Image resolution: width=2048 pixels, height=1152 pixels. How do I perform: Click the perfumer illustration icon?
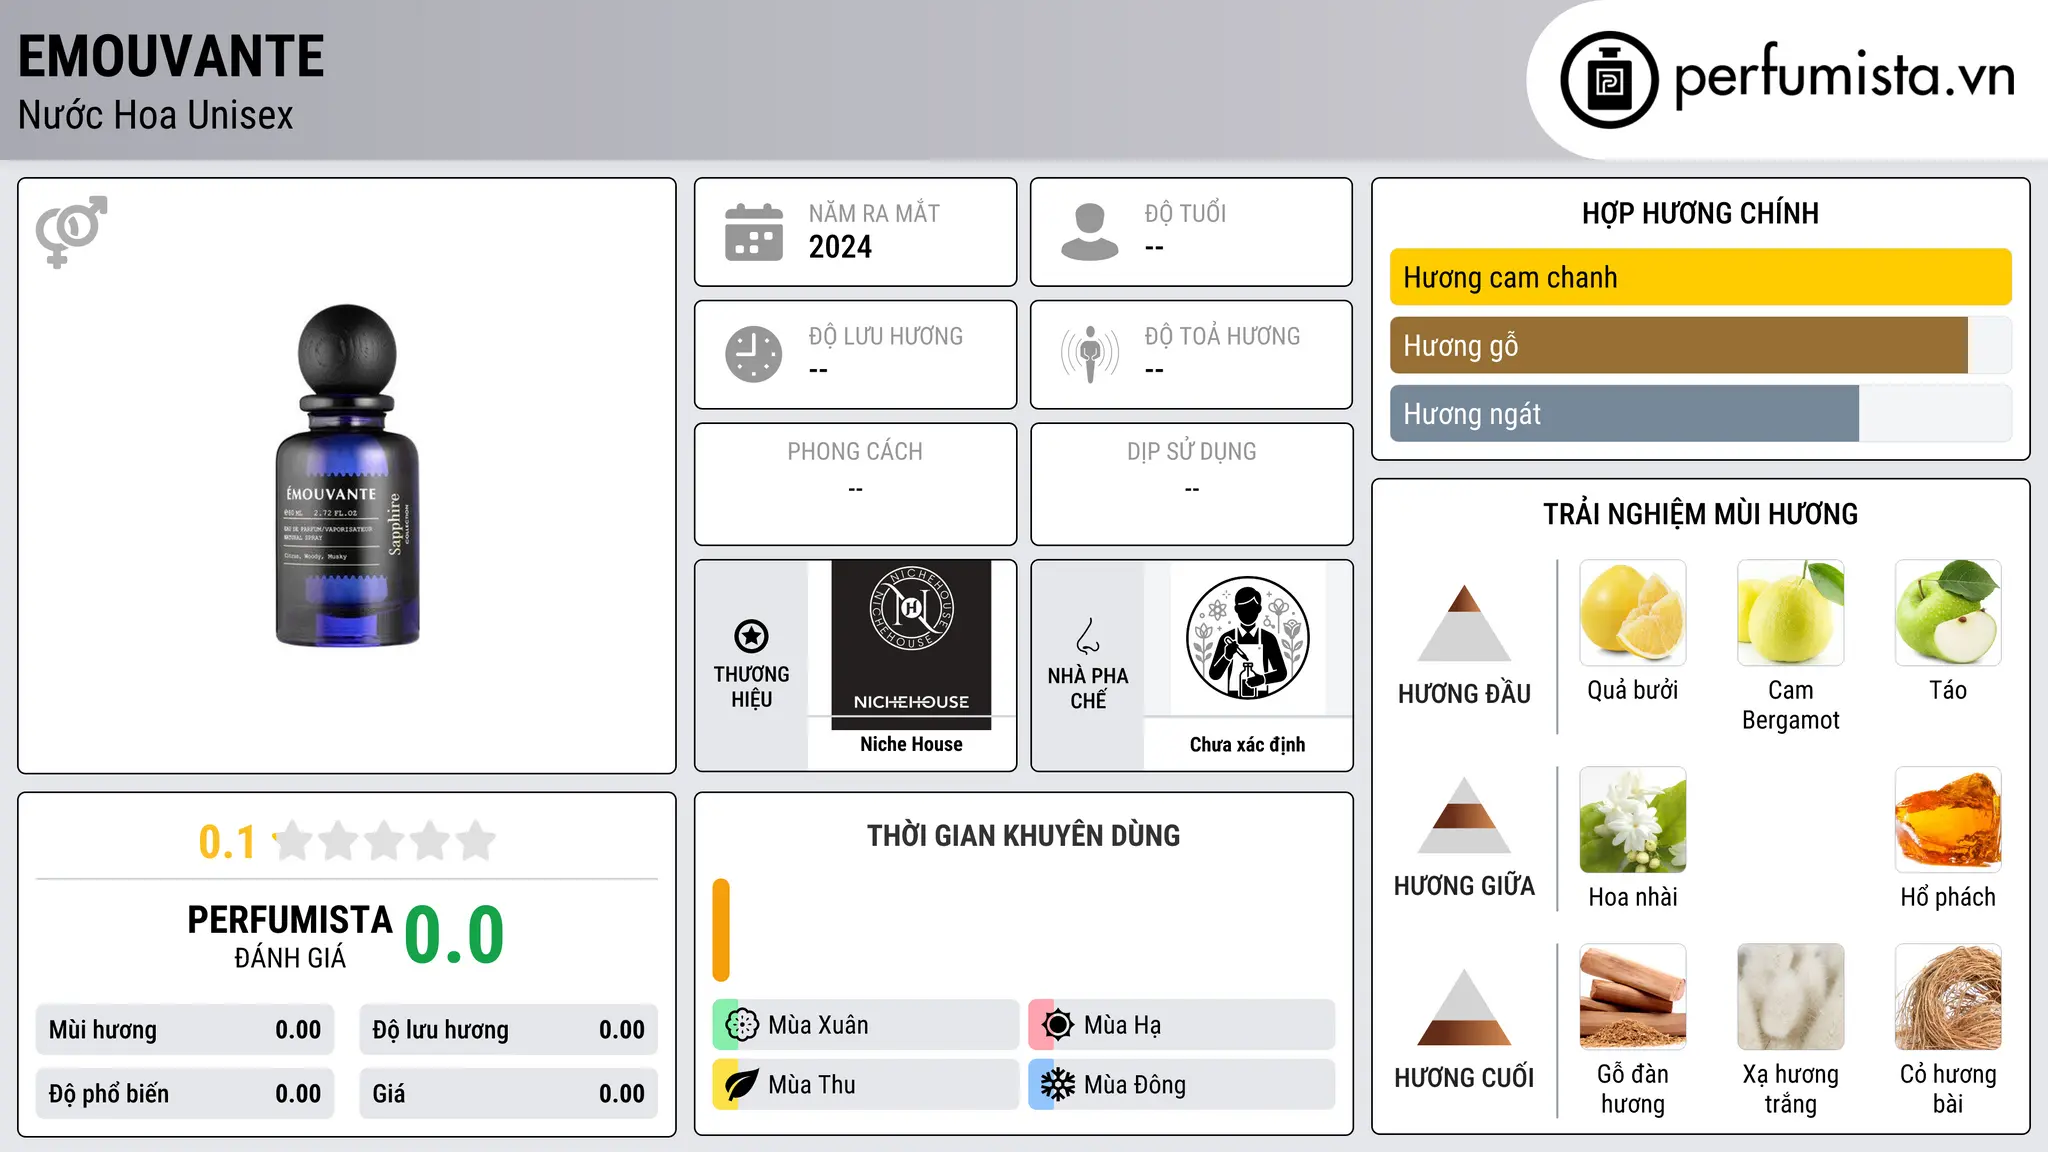click(1247, 638)
